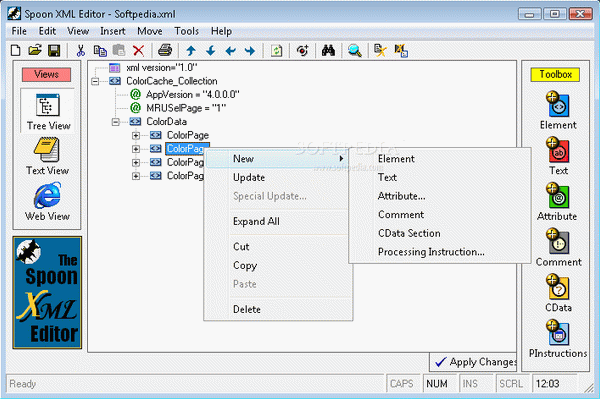Open Text View in the Views panel
600x399 pixels.
click(x=47, y=156)
